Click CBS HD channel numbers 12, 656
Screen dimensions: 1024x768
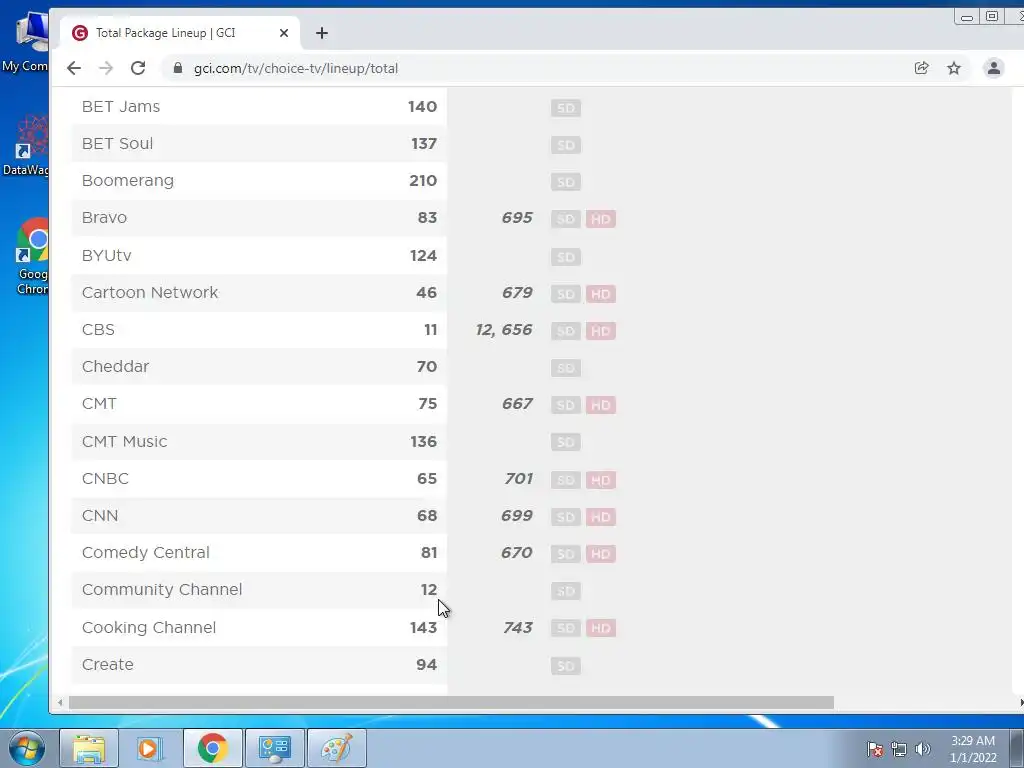[x=504, y=330]
